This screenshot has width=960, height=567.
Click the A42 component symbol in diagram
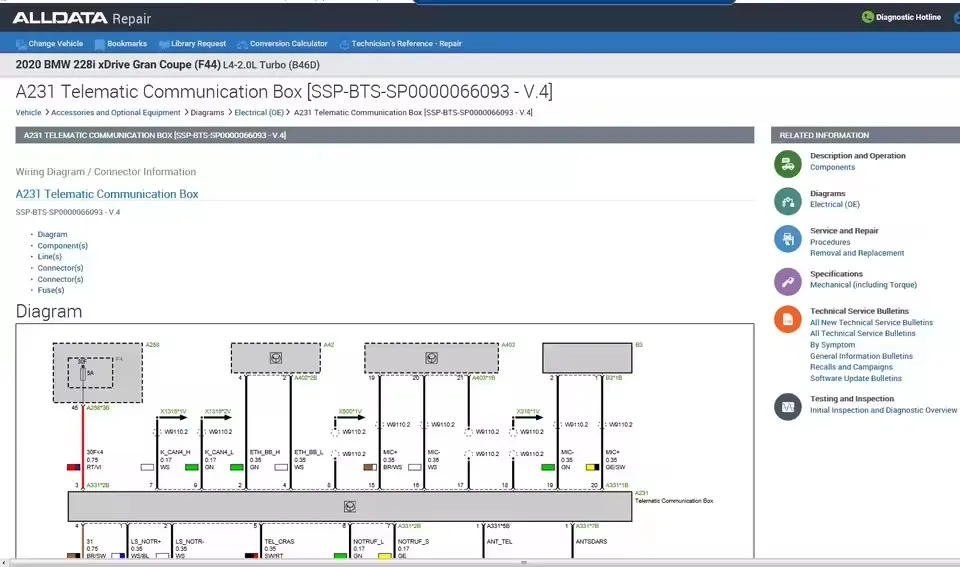276,358
